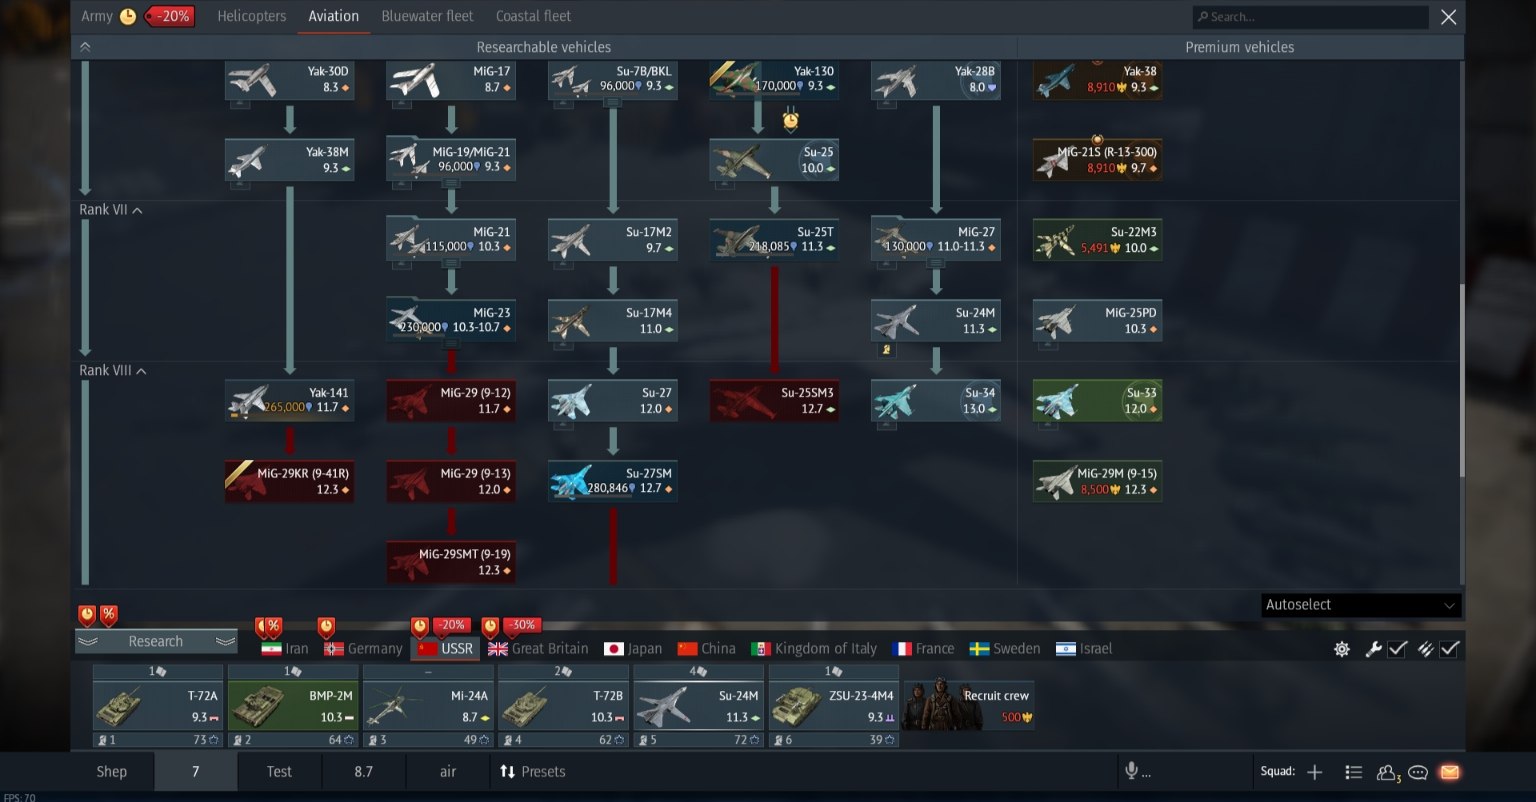Click the auto-refill ammunition bullets icon
Screen dimensions: 1536x802
coord(1426,649)
